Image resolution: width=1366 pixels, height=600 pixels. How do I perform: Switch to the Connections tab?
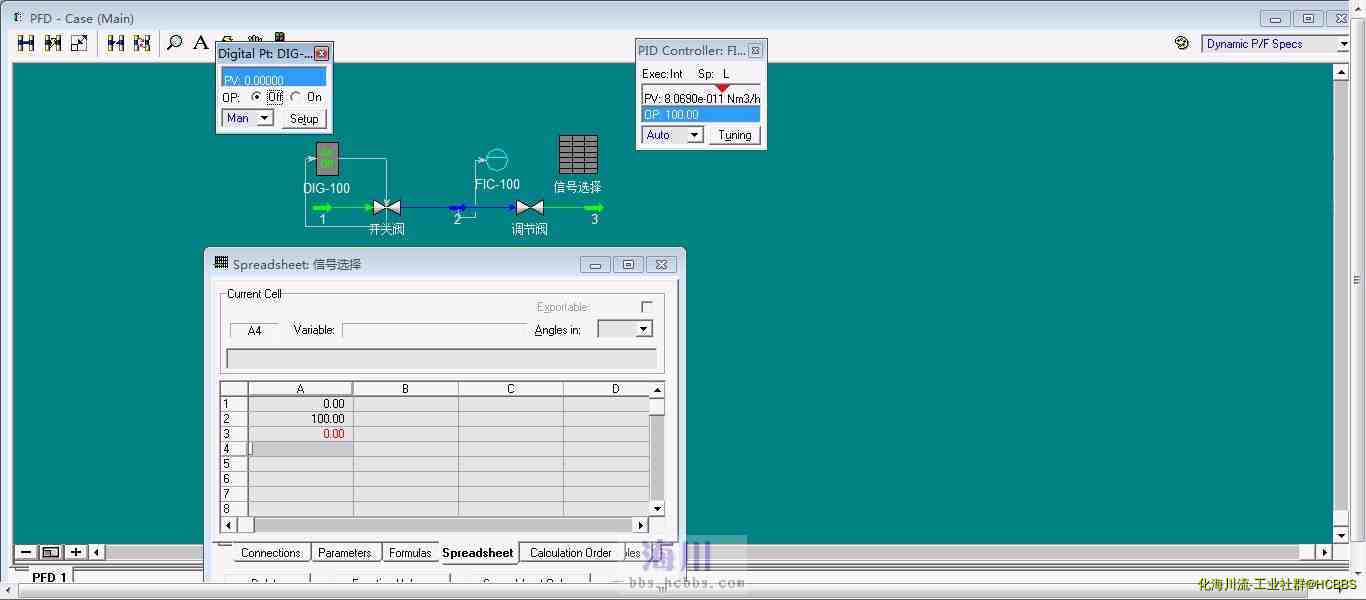click(270, 553)
